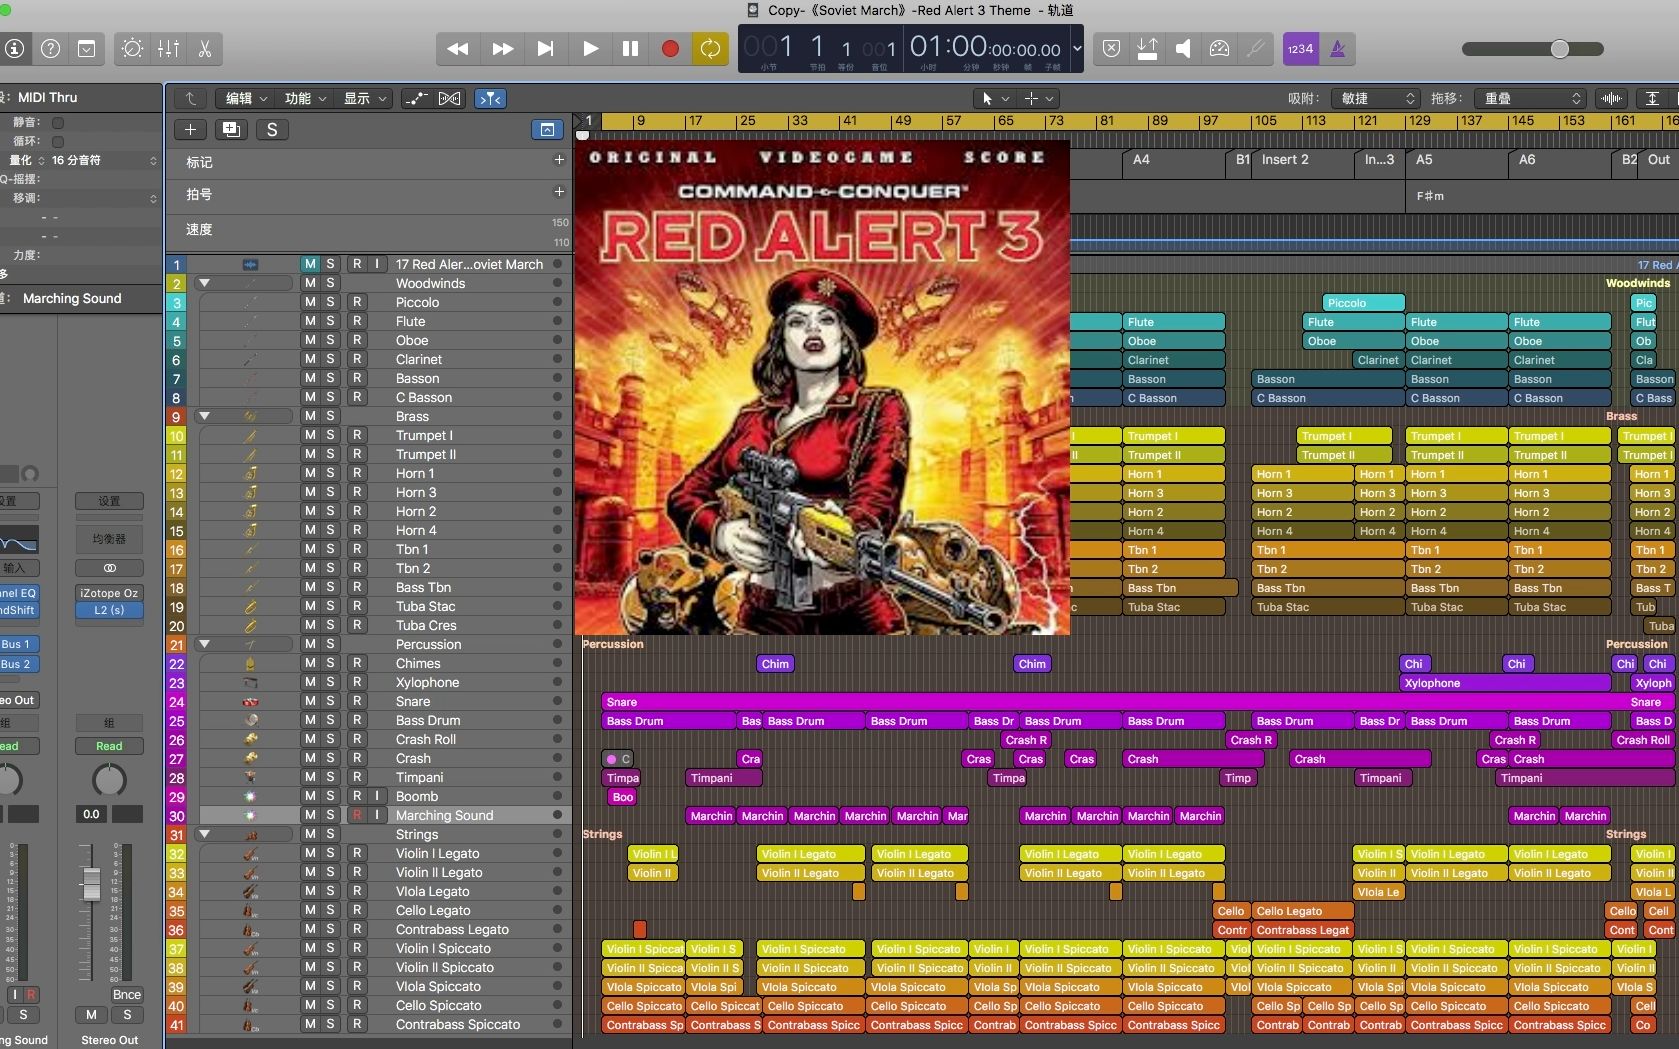
Task: Collapse the Strings track stack
Action: click(204, 834)
